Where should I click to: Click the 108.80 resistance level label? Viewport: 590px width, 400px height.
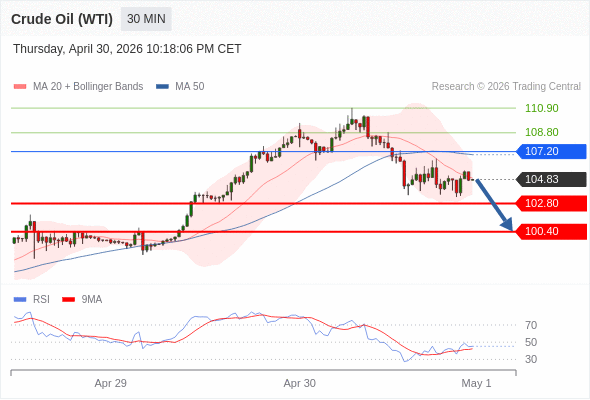tap(542, 132)
